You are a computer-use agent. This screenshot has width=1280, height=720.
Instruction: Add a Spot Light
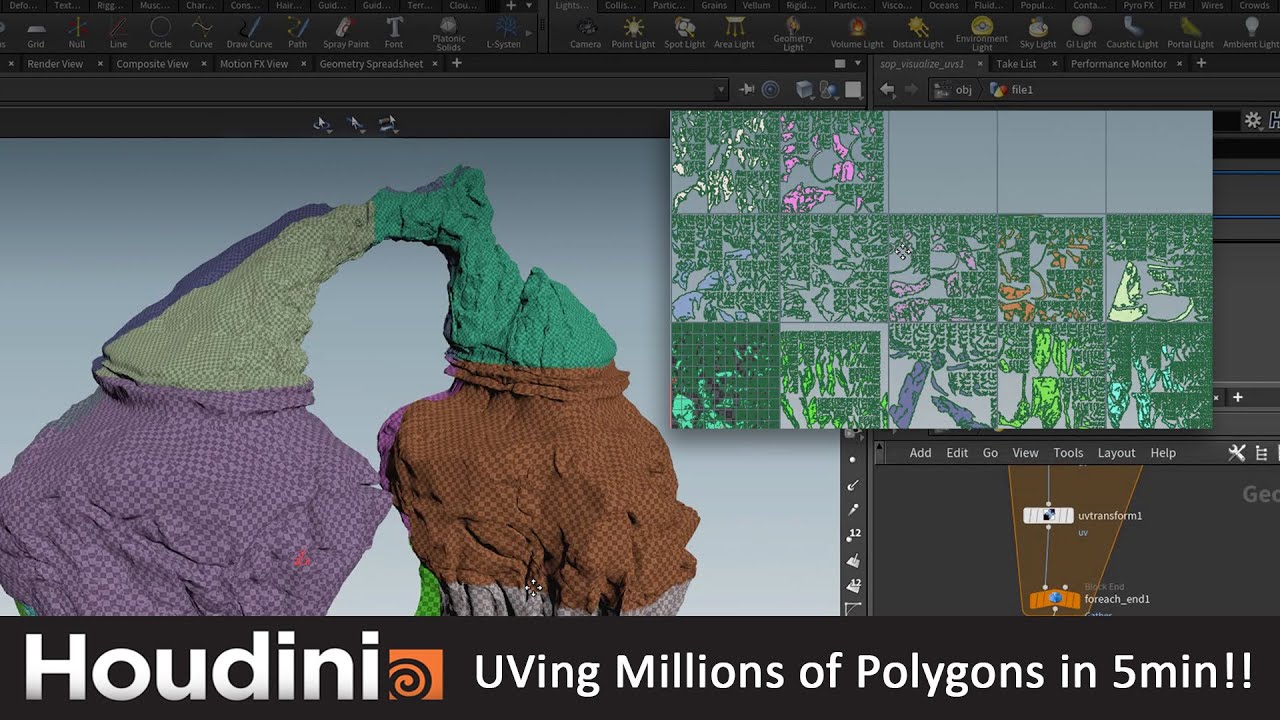click(685, 33)
